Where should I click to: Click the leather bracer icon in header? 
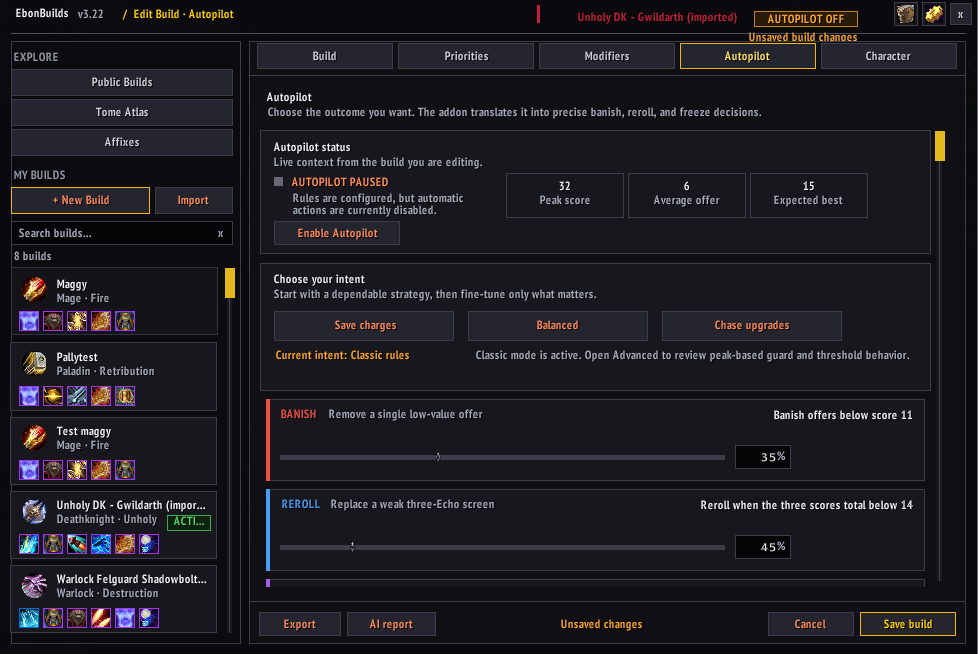(x=905, y=14)
